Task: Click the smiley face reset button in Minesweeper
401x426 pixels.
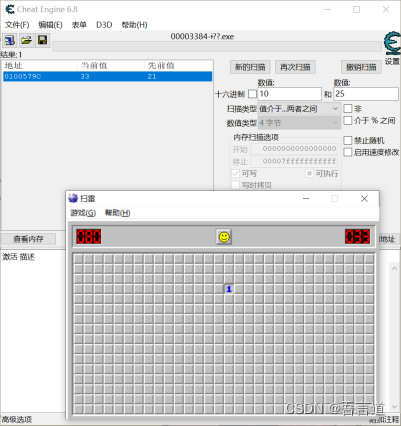Action: [x=224, y=237]
